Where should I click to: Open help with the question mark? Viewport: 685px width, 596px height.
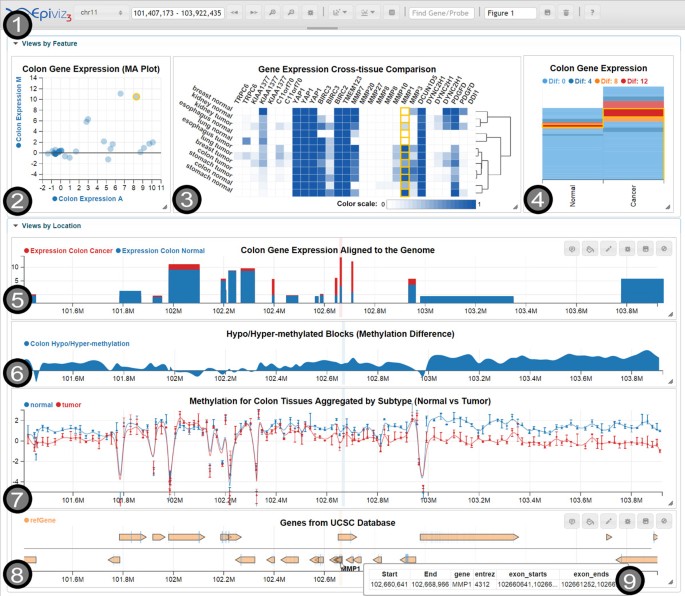(592, 13)
